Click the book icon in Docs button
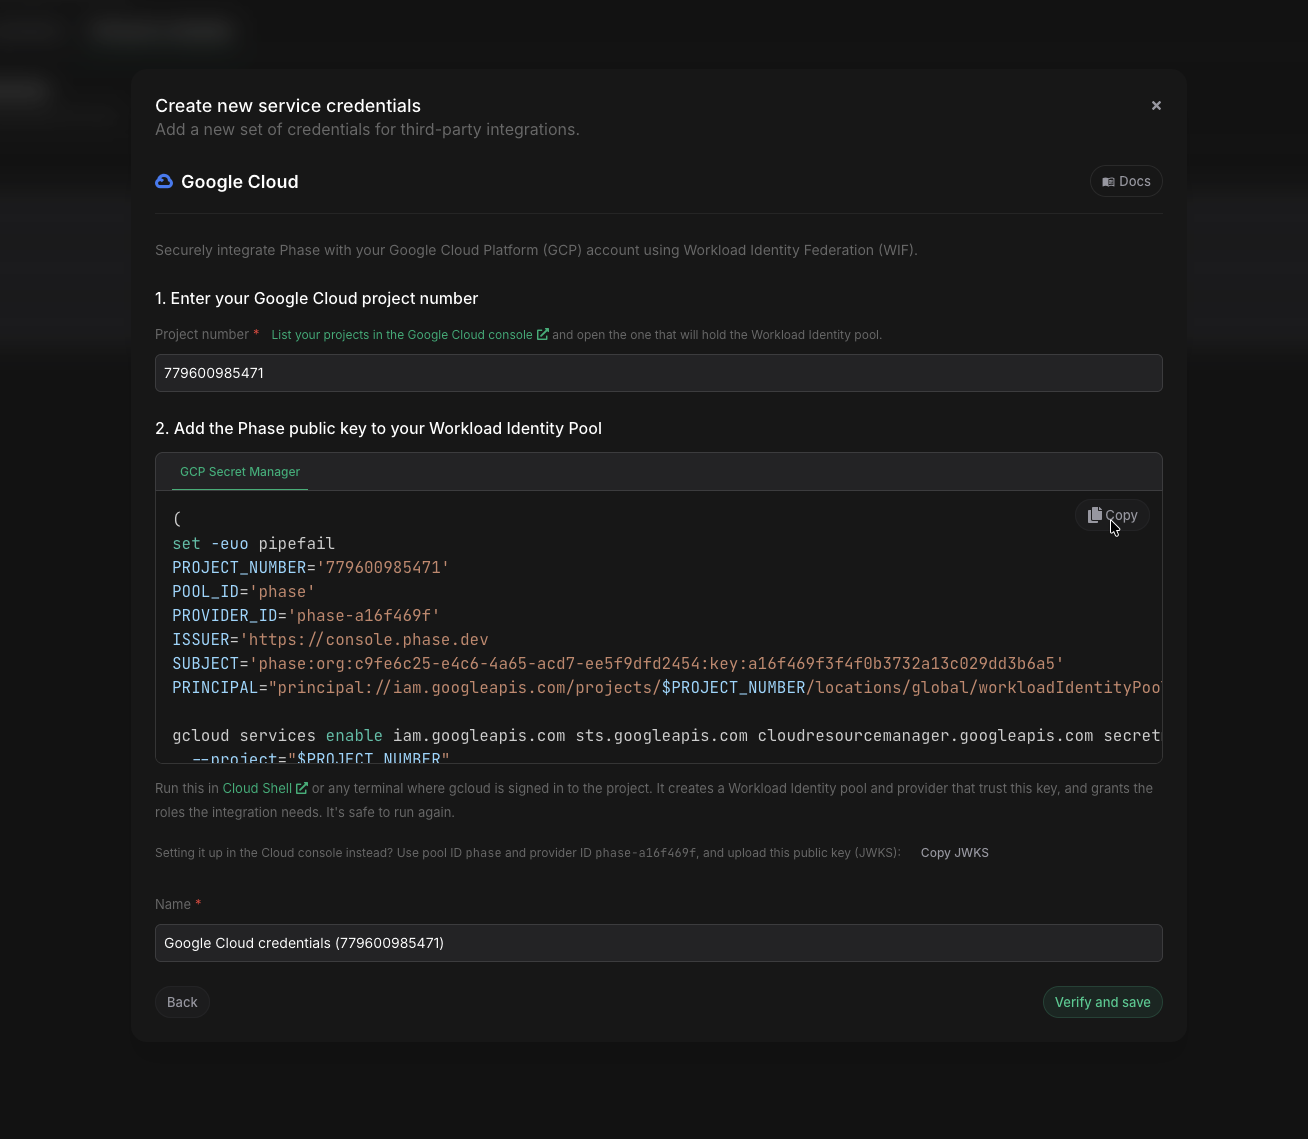The height and width of the screenshot is (1139, 1308). click(x=1108, y=182)
